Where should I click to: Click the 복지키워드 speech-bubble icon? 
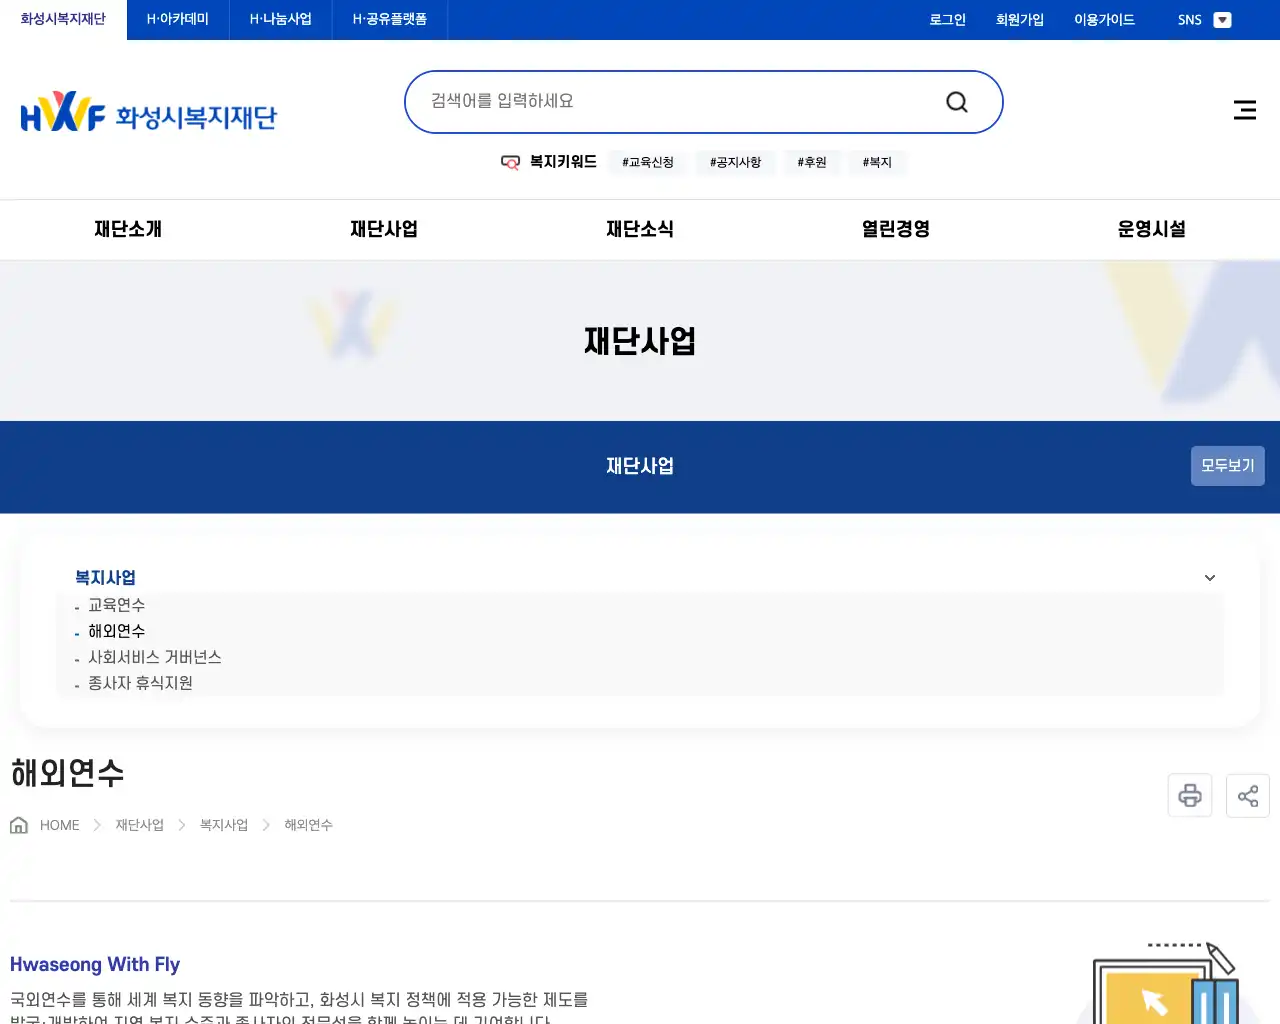click(x=510, y=161)
